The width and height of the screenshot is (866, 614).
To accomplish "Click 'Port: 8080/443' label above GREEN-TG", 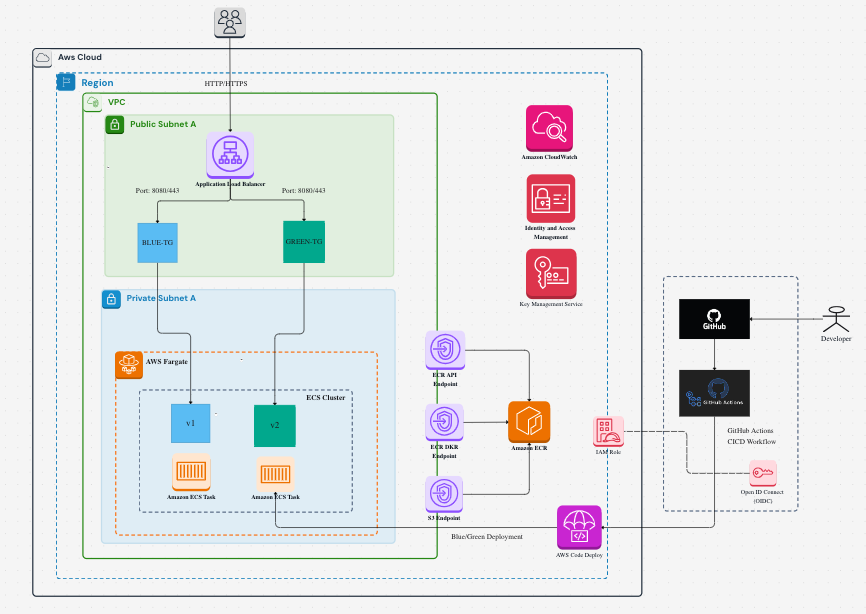I will click(x=304, y=190).
